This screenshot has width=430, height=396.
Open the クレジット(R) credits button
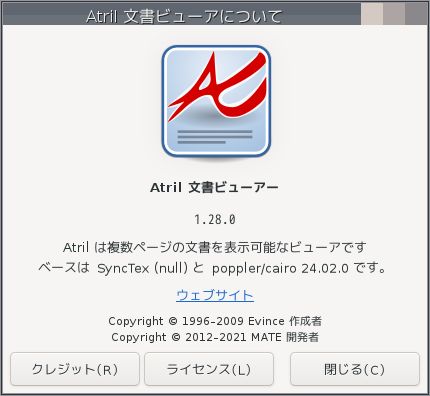(75, 369)
